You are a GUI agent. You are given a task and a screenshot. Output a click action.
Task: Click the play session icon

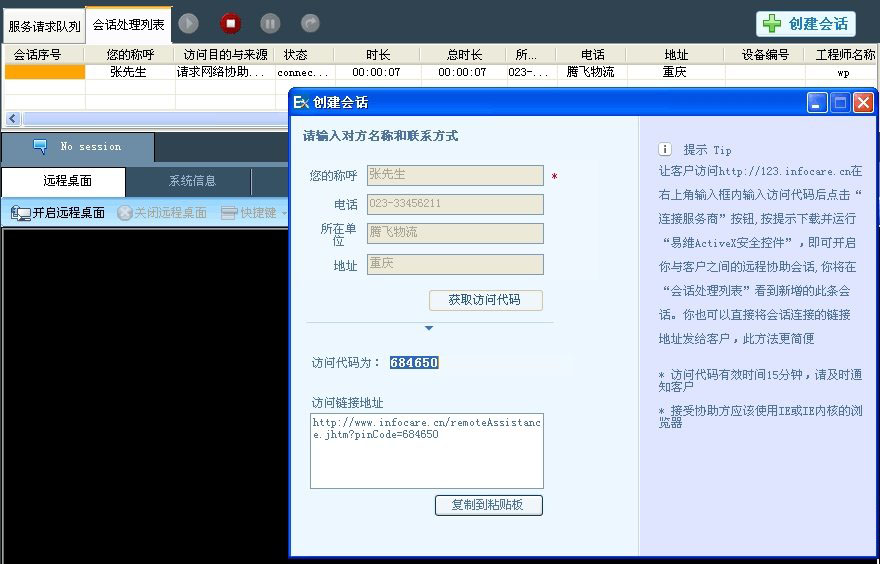(188, 23)
